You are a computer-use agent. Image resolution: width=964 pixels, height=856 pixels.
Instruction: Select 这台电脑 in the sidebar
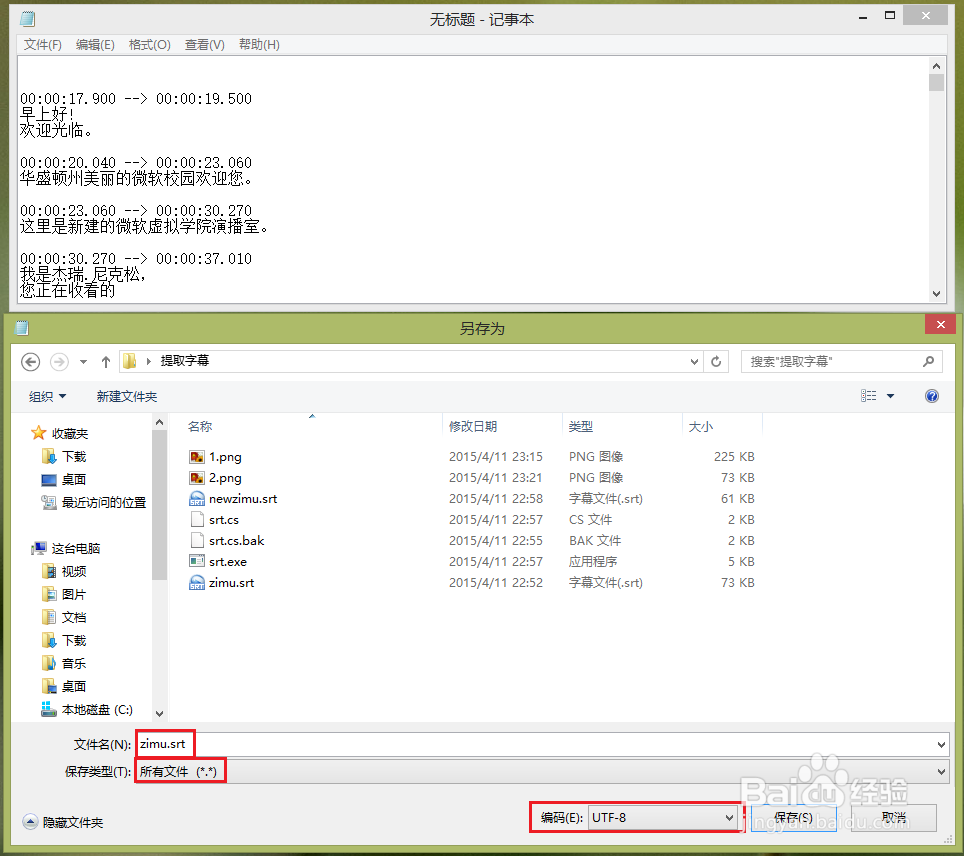(x=76, y=549)
